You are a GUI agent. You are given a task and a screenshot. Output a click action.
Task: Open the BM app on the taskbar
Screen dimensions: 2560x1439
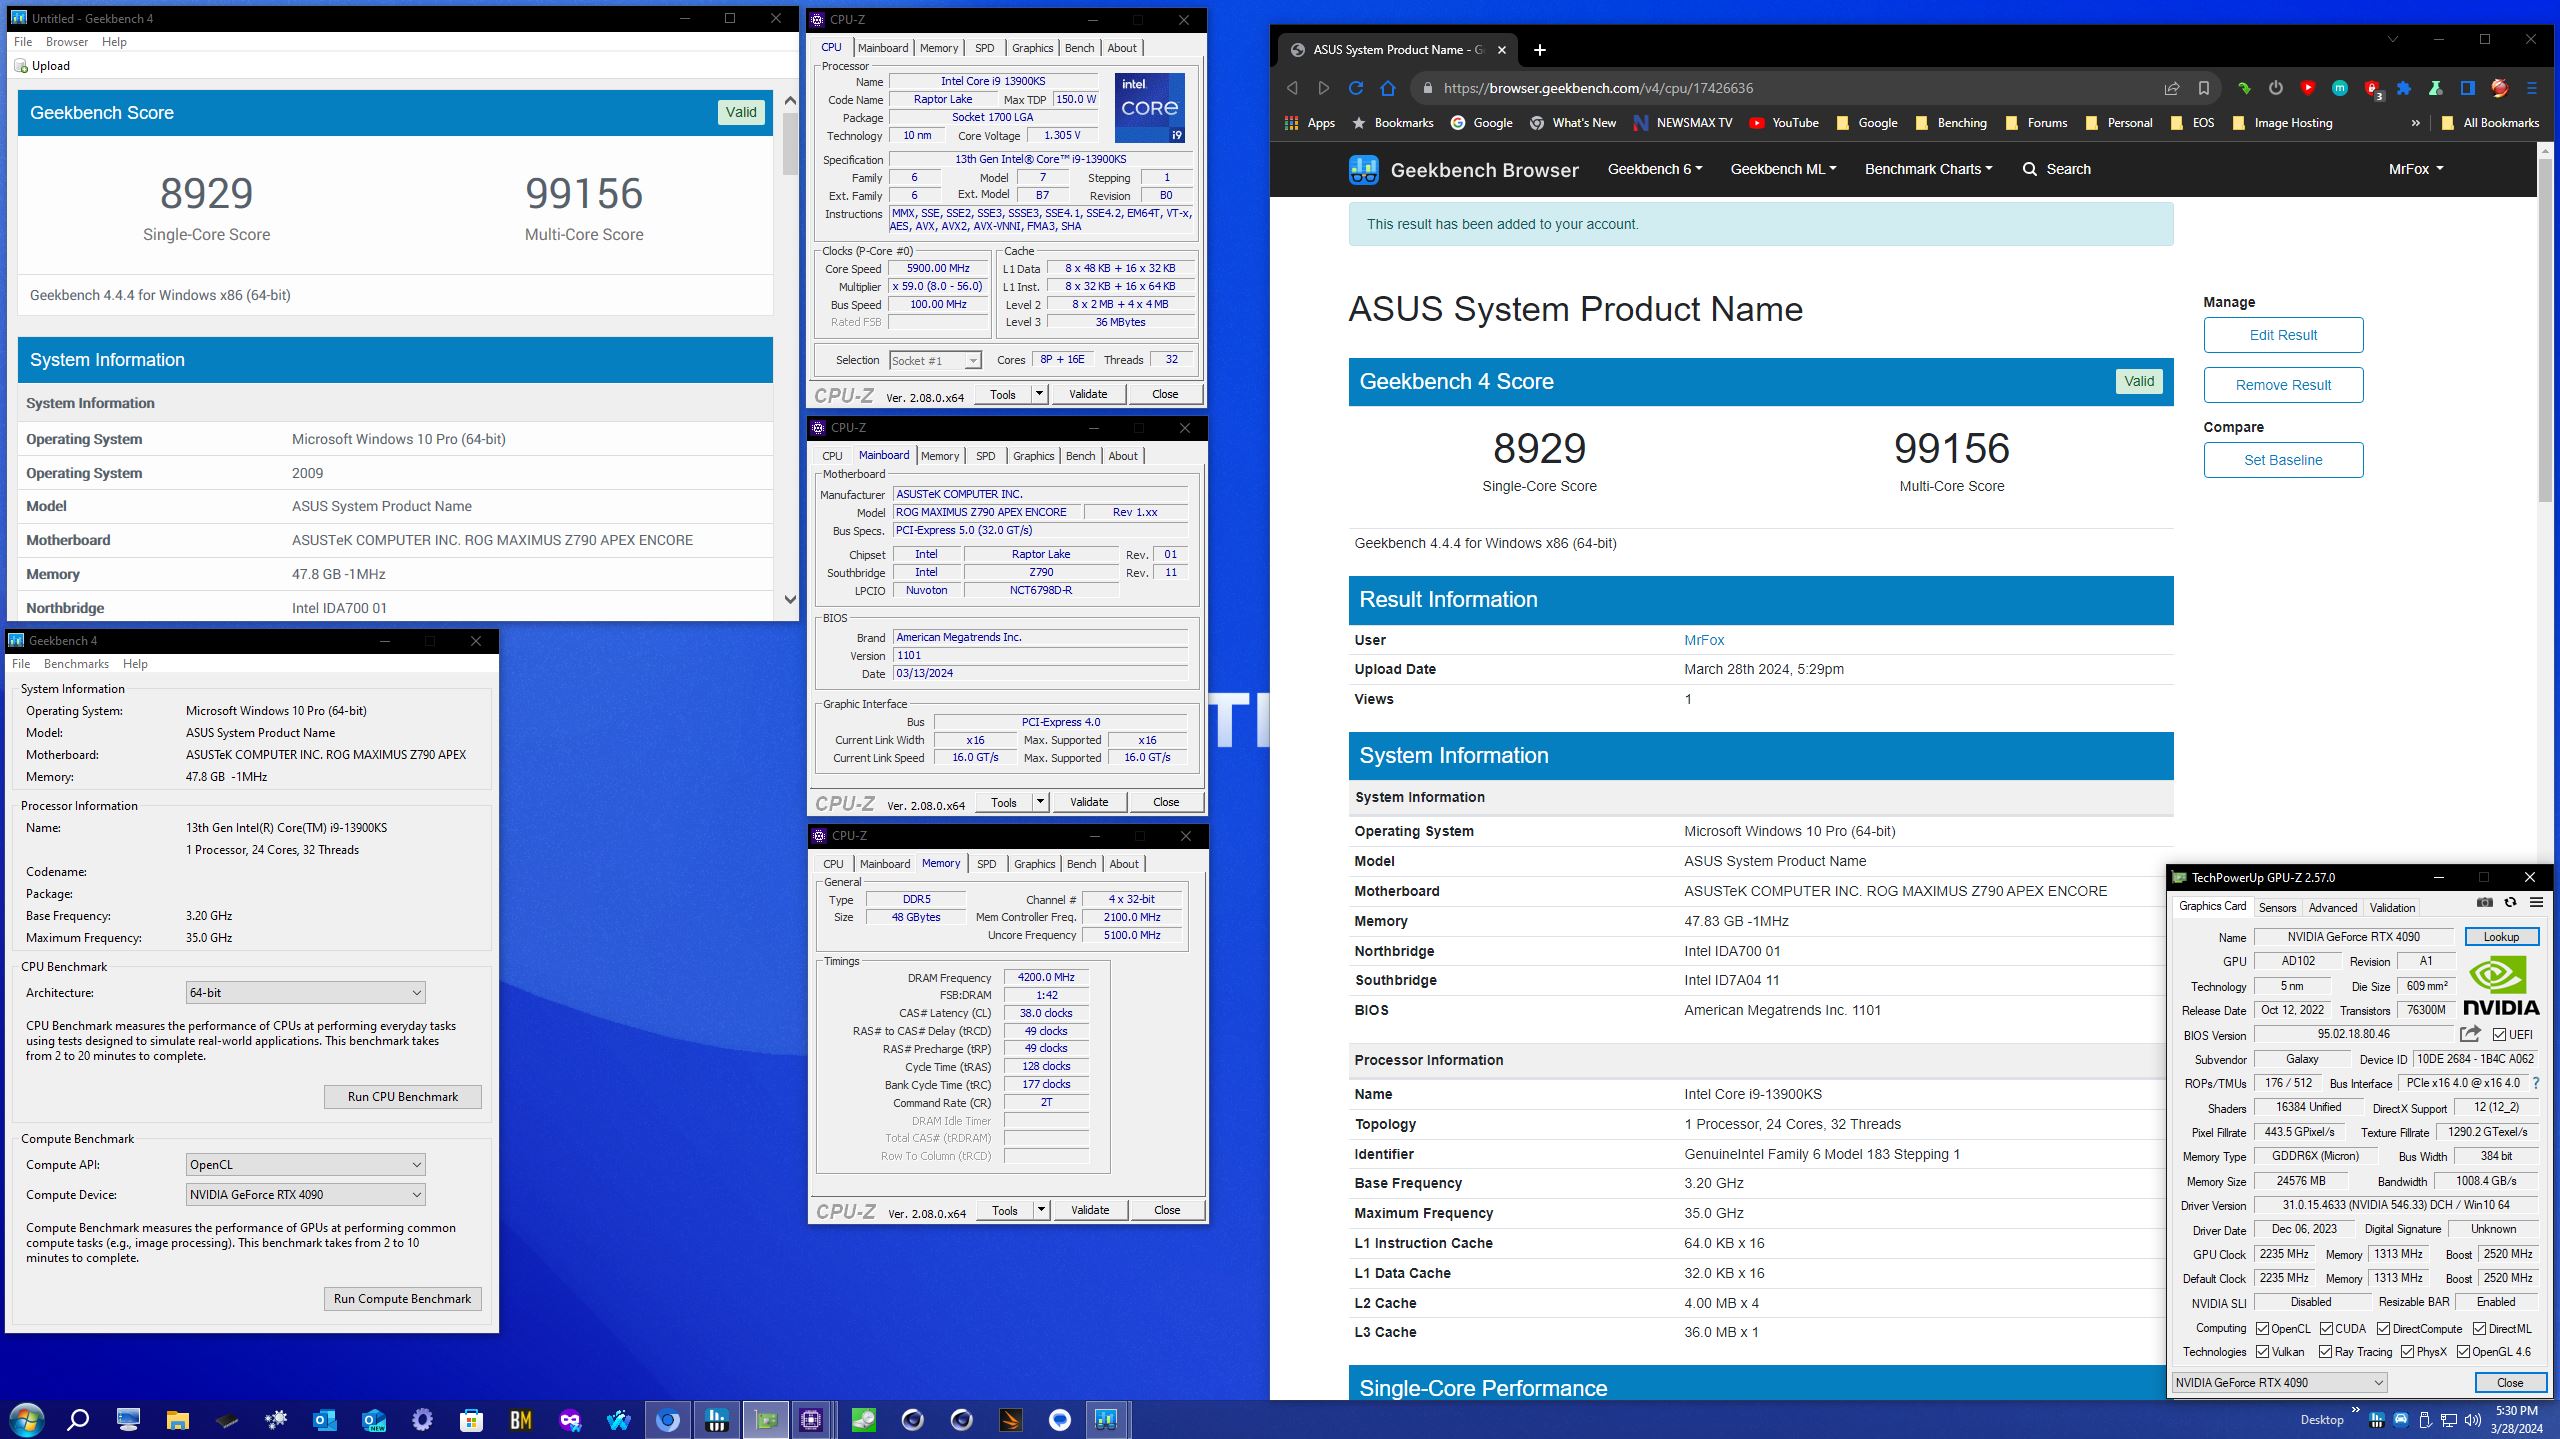pos(521,1419)
